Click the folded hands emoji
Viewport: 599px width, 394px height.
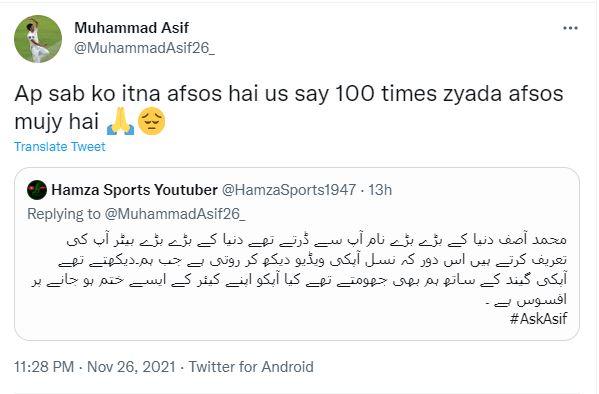(120, 122)
